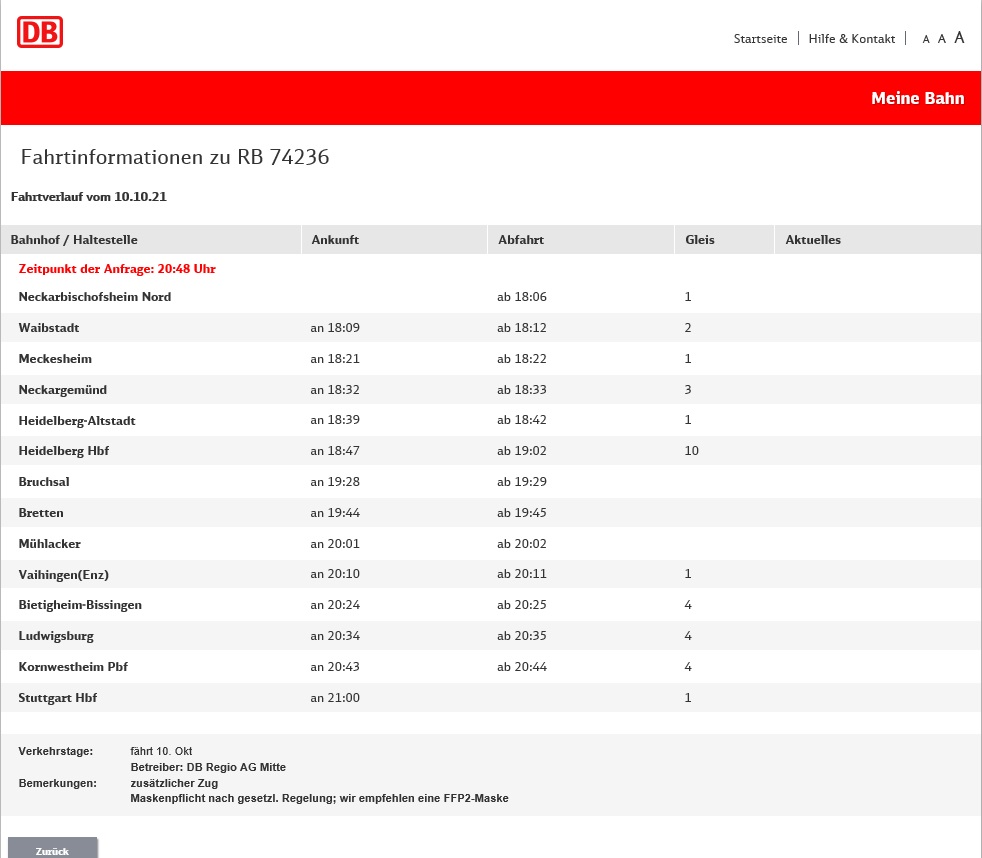
Task: Open the Startseite link
Action: [760, 39]
